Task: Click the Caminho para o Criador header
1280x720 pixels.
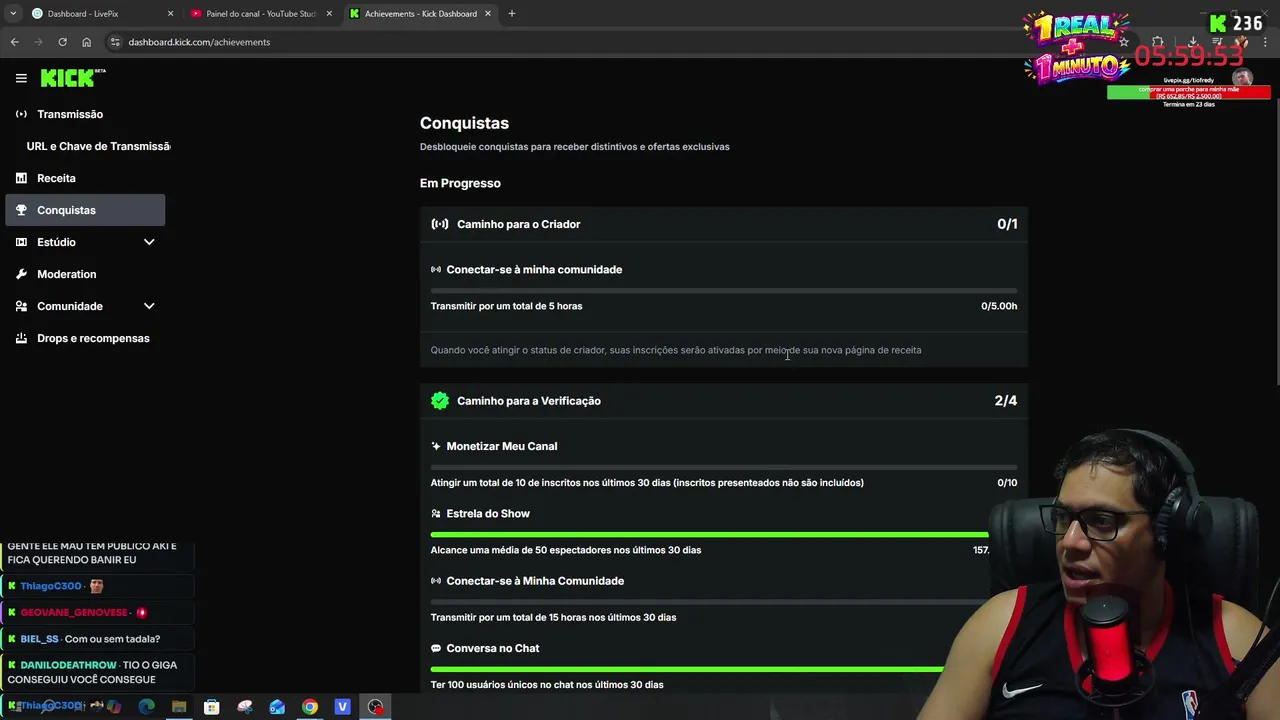Action: [x=724, y=224]
